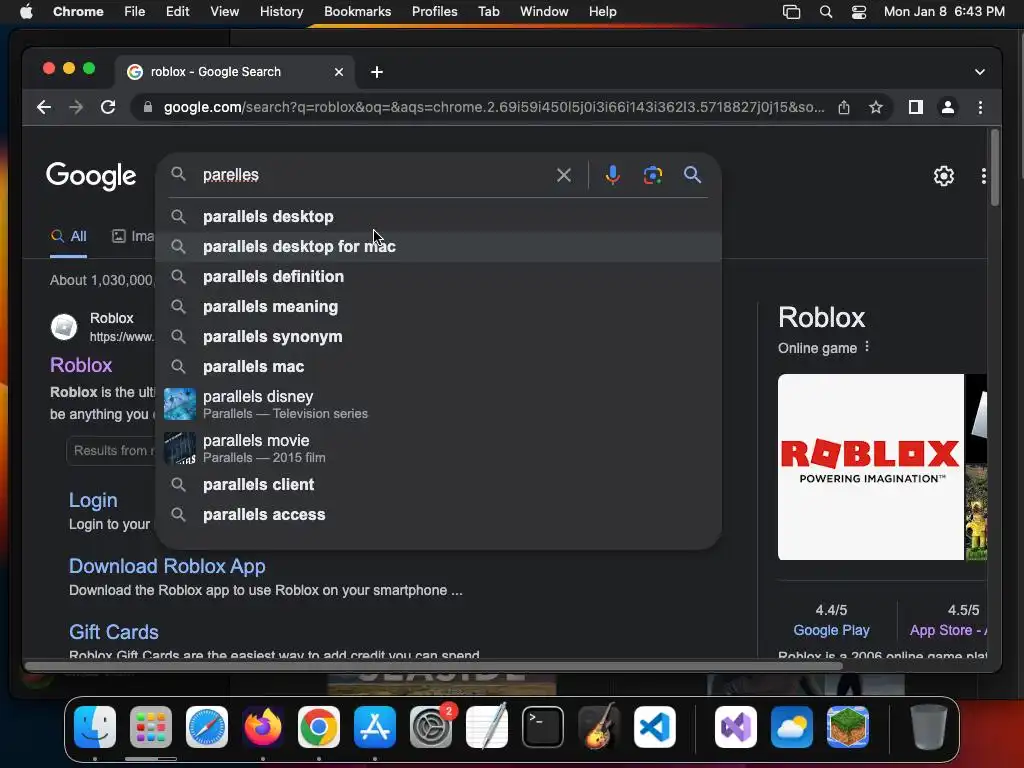Close the roblox - Google Search tab

pos(338,72)
